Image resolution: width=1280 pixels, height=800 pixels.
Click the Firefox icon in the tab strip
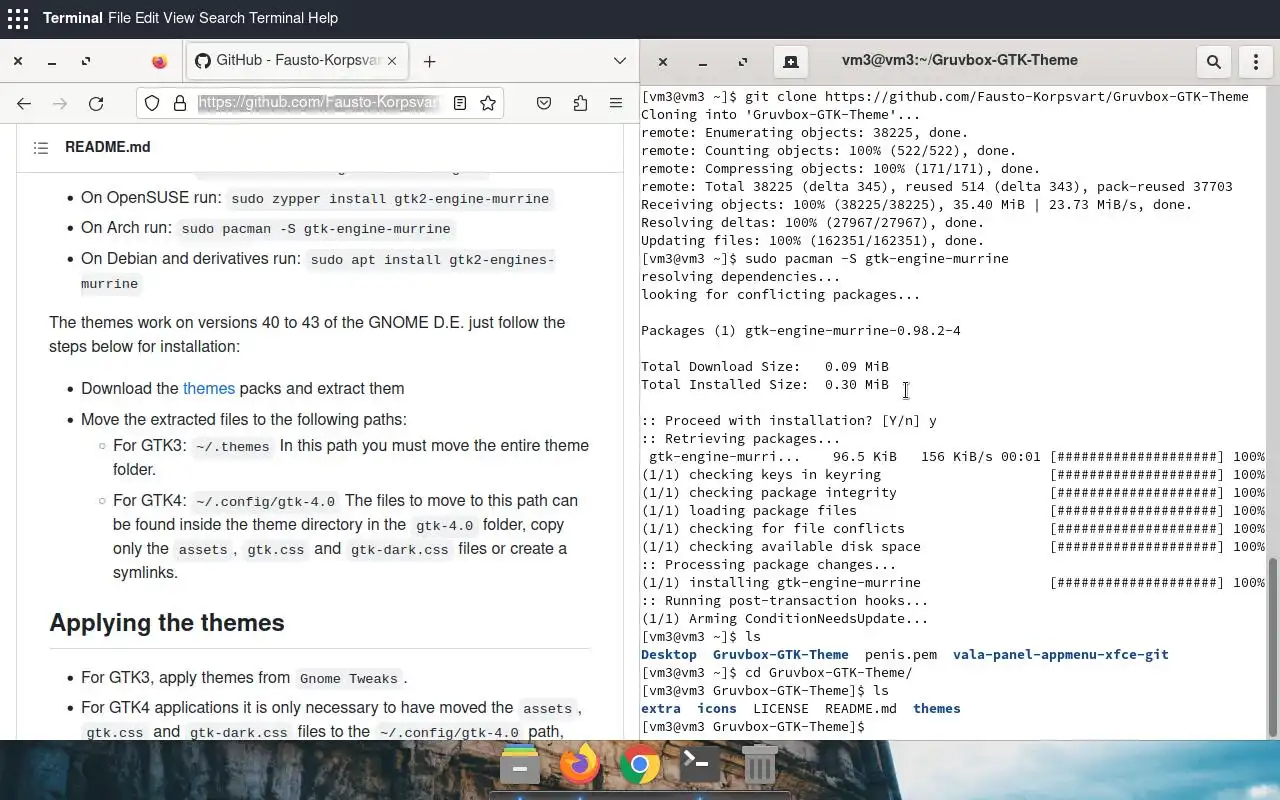[160, 61]
